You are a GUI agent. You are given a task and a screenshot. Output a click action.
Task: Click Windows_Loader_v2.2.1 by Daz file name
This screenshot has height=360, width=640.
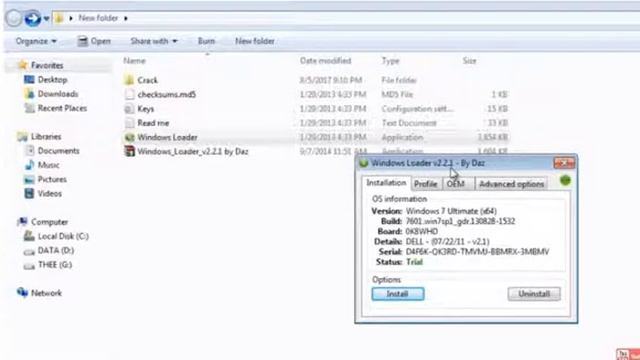tap(193, 151)
